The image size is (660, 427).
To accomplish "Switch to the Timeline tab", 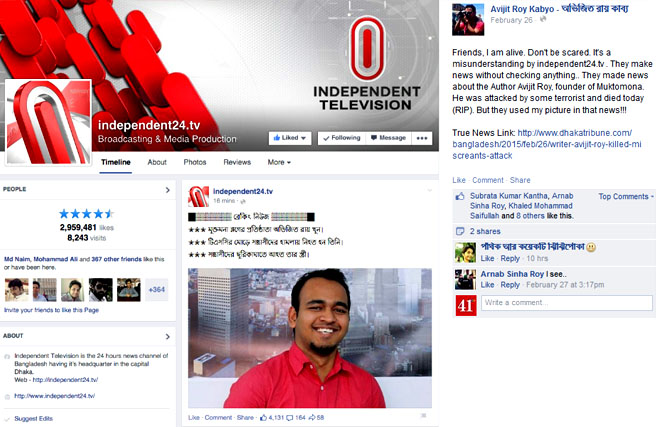I will pos(116,162).
